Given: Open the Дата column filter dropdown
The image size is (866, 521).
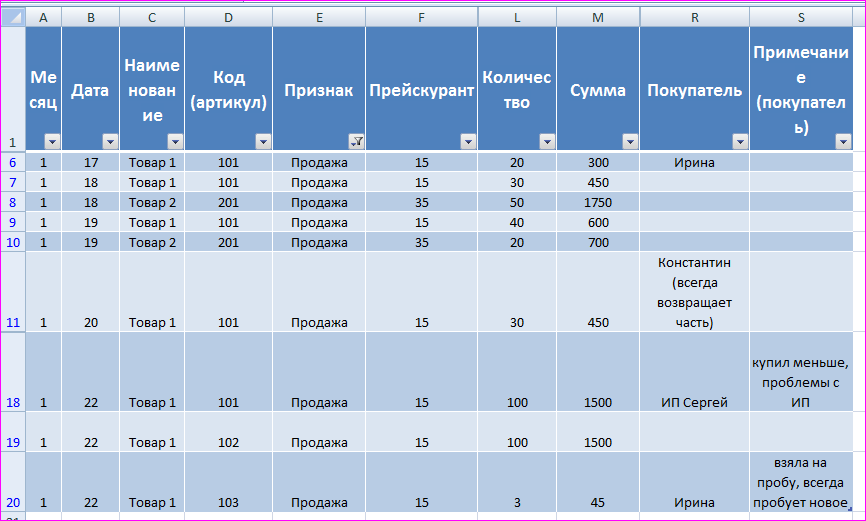Looking at the screenshot, I should [110, 142].
